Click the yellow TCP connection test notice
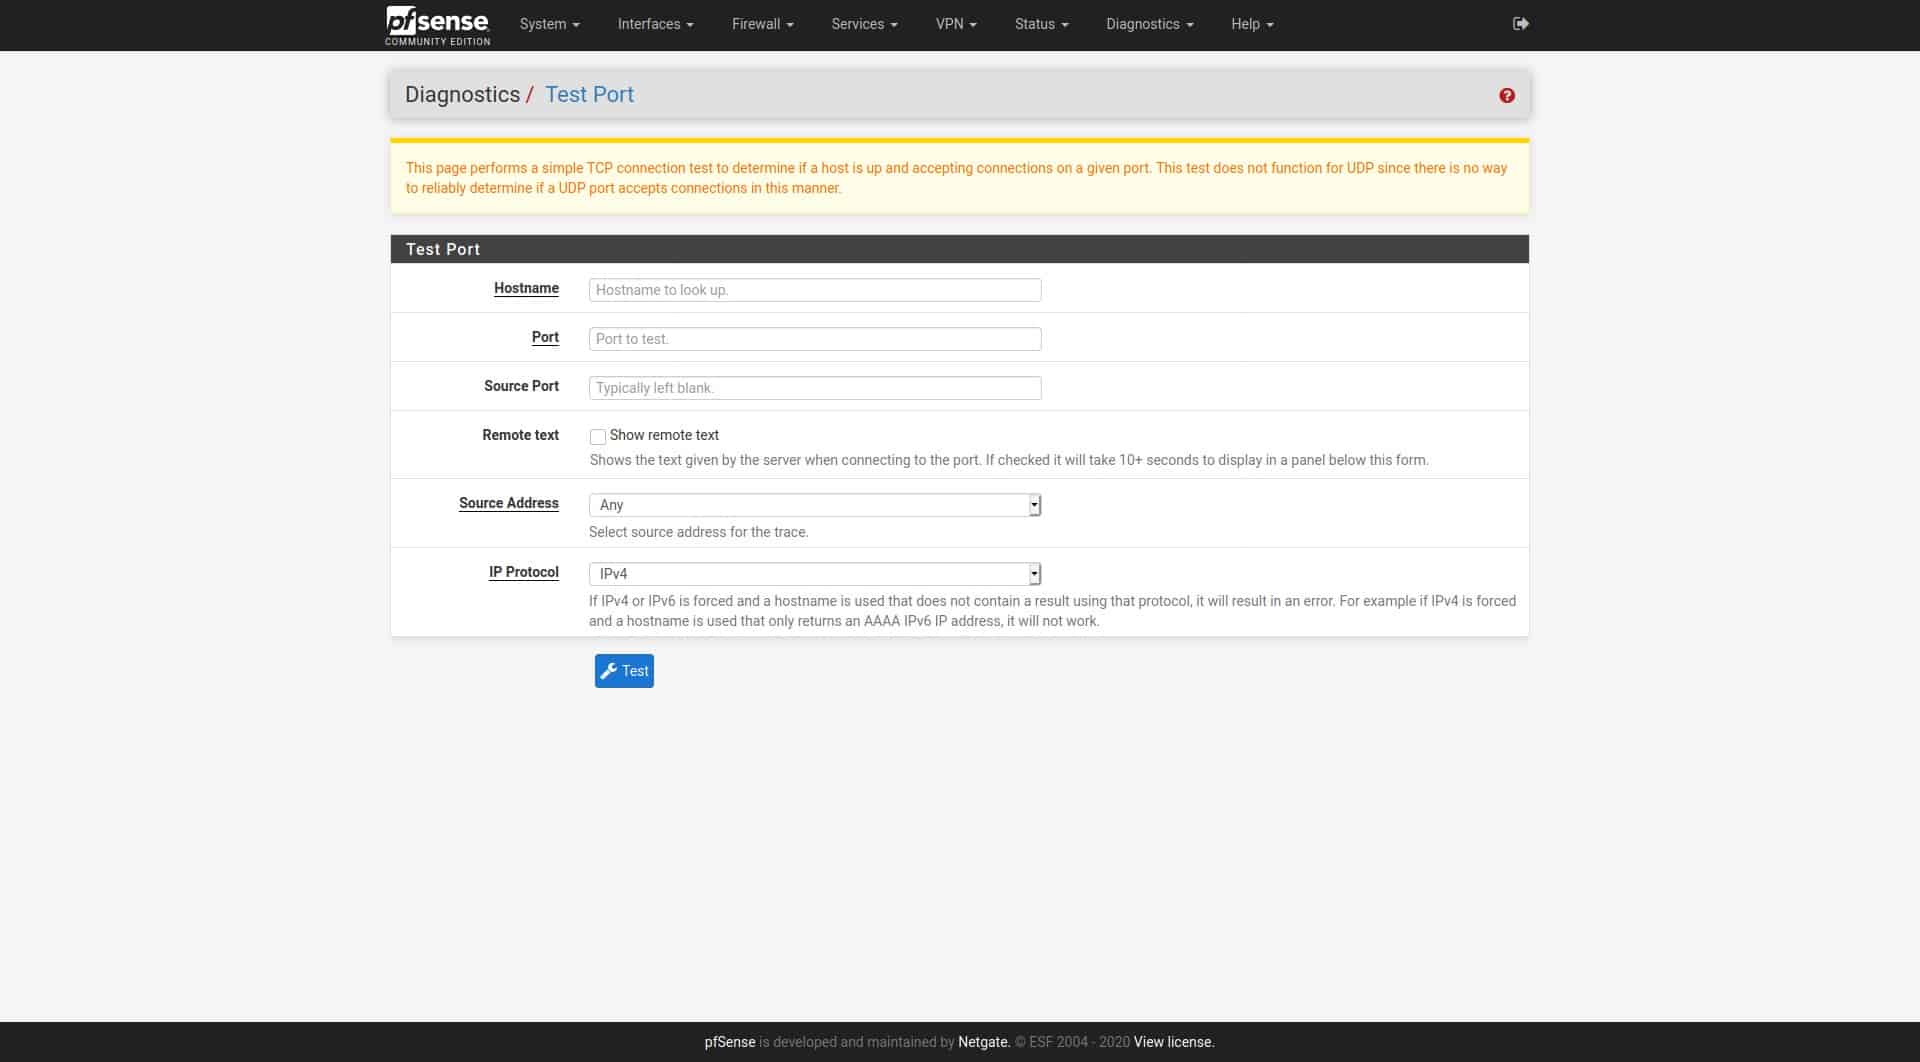 pyautogui.click(x=959, y=178)
